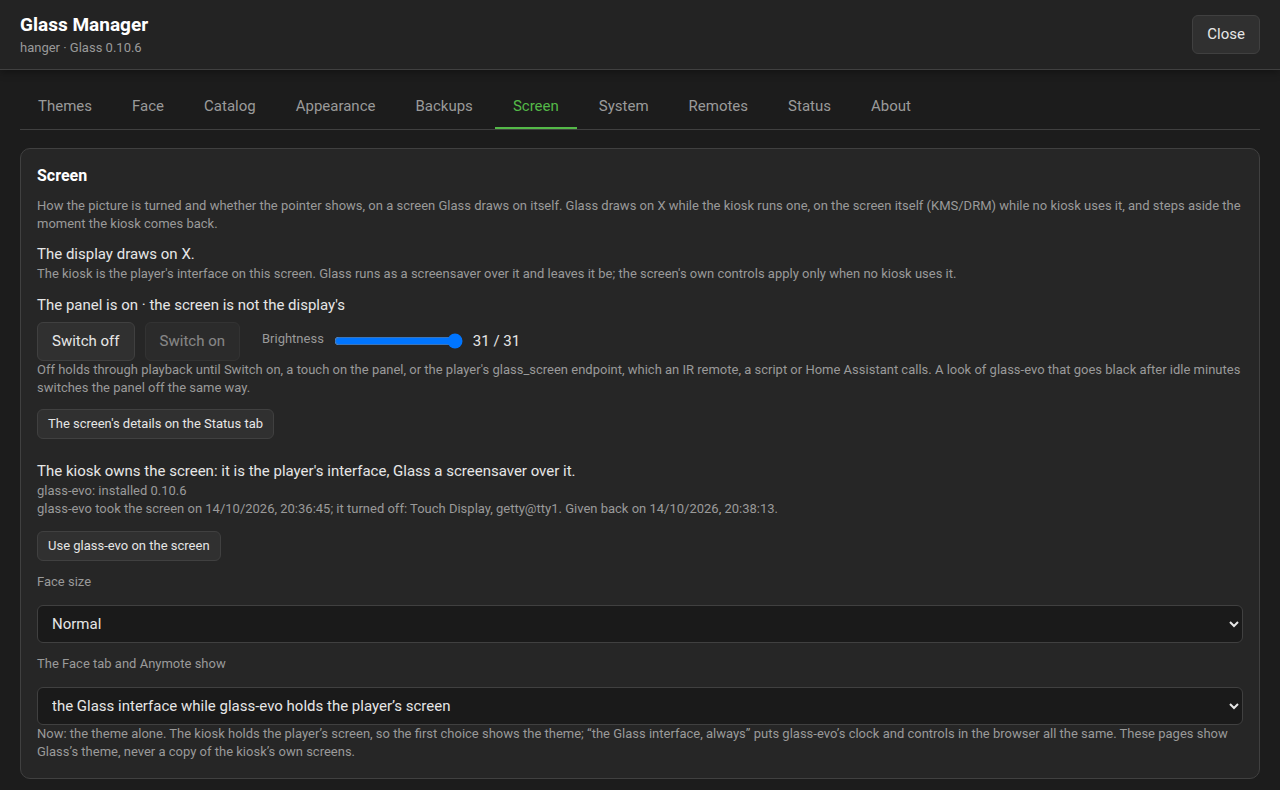Open the Face tab and Anymote show dropdown
The height and width of the screenshot is (790, 1280).
coord(640,706)
